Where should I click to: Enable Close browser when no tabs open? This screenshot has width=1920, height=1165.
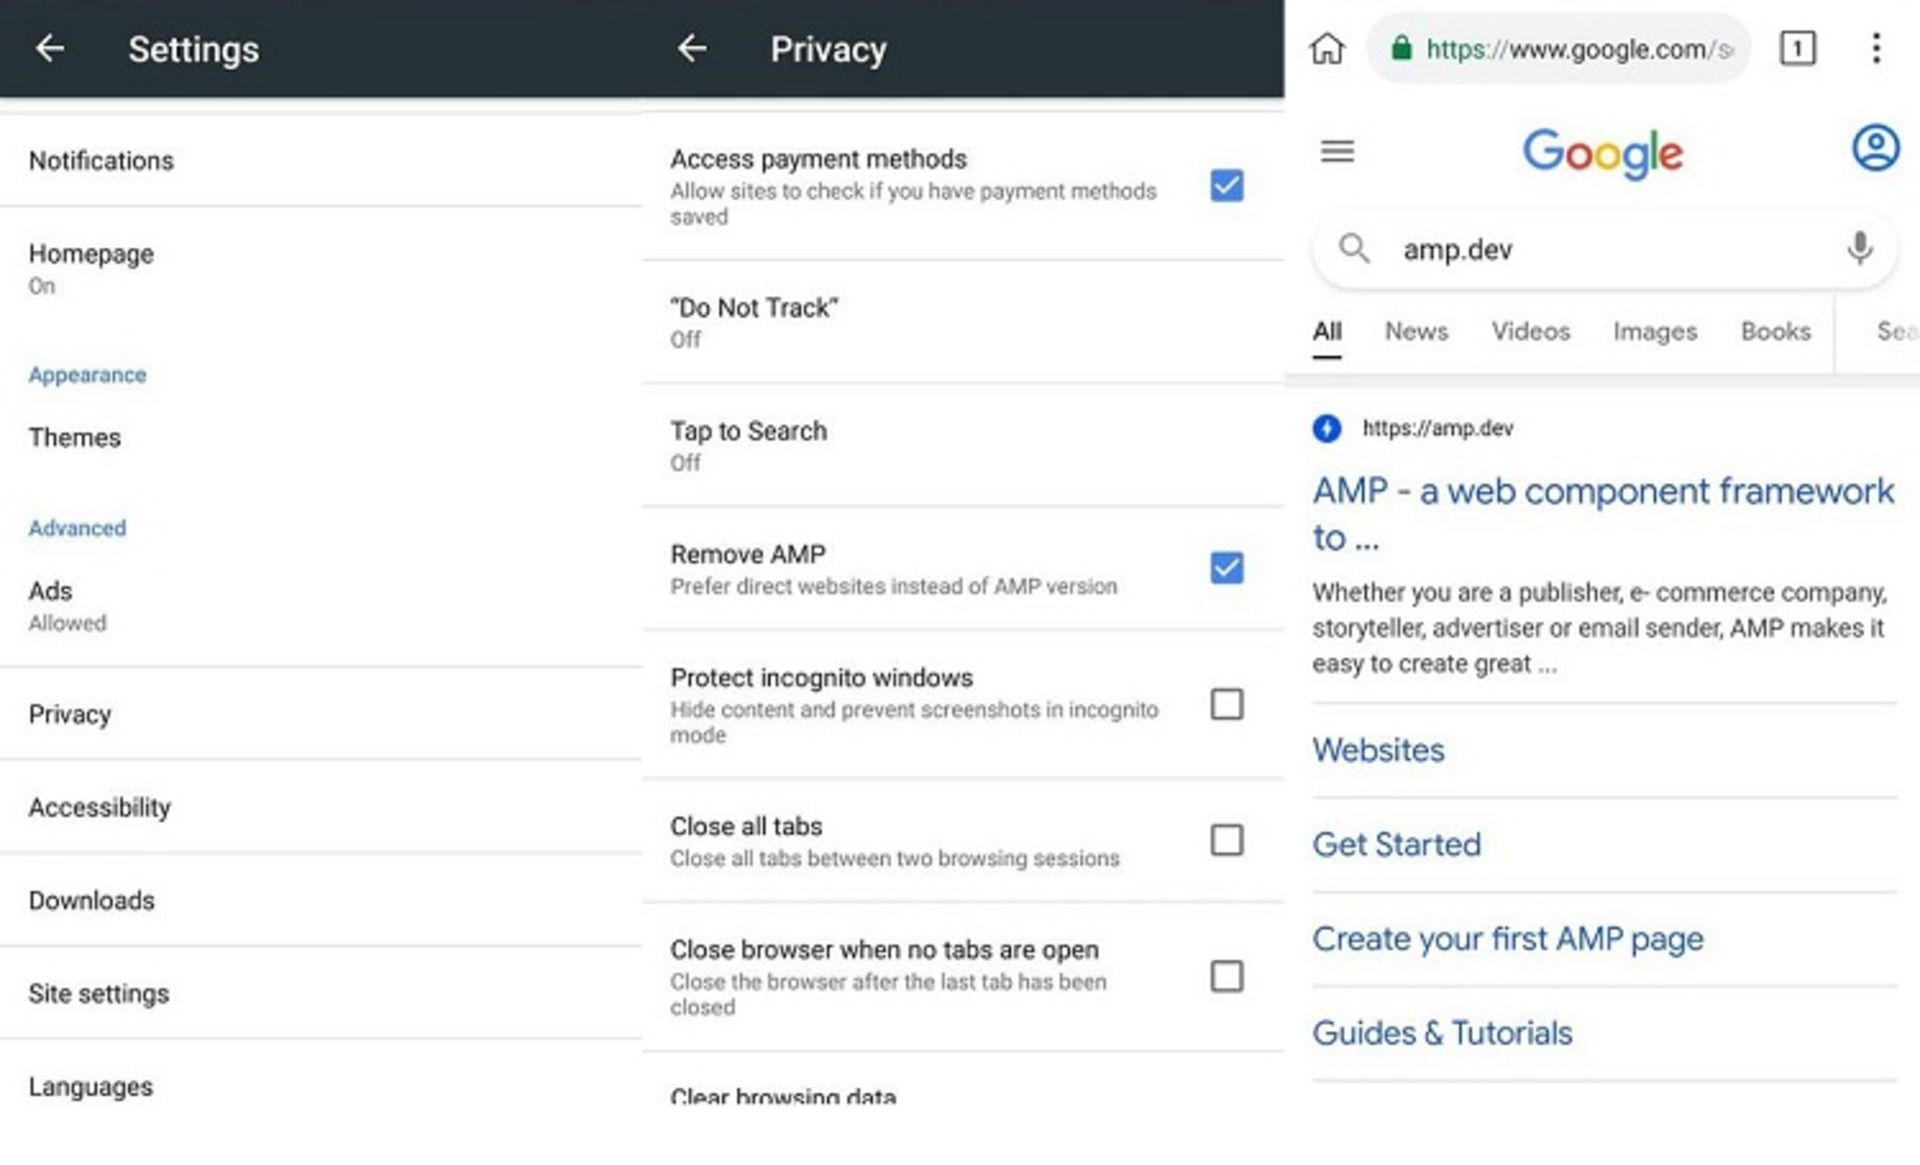tap(1227, 976)
